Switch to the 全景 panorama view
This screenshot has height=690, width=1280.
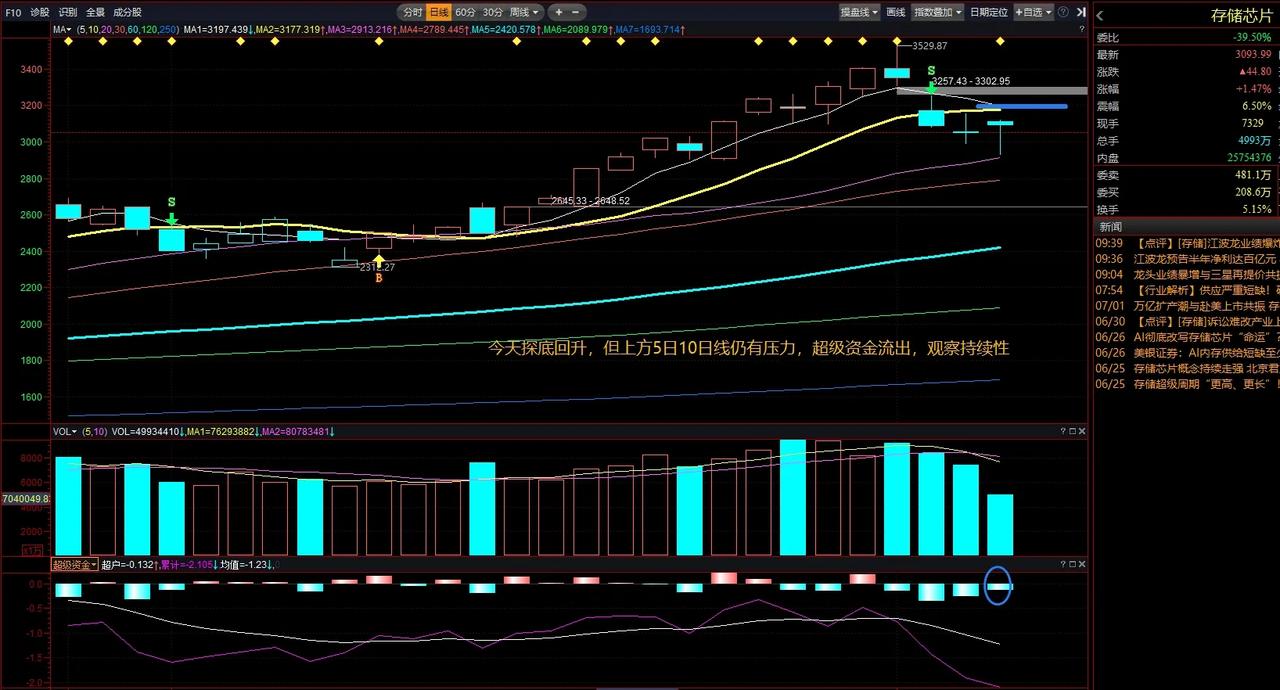[95, 12]
